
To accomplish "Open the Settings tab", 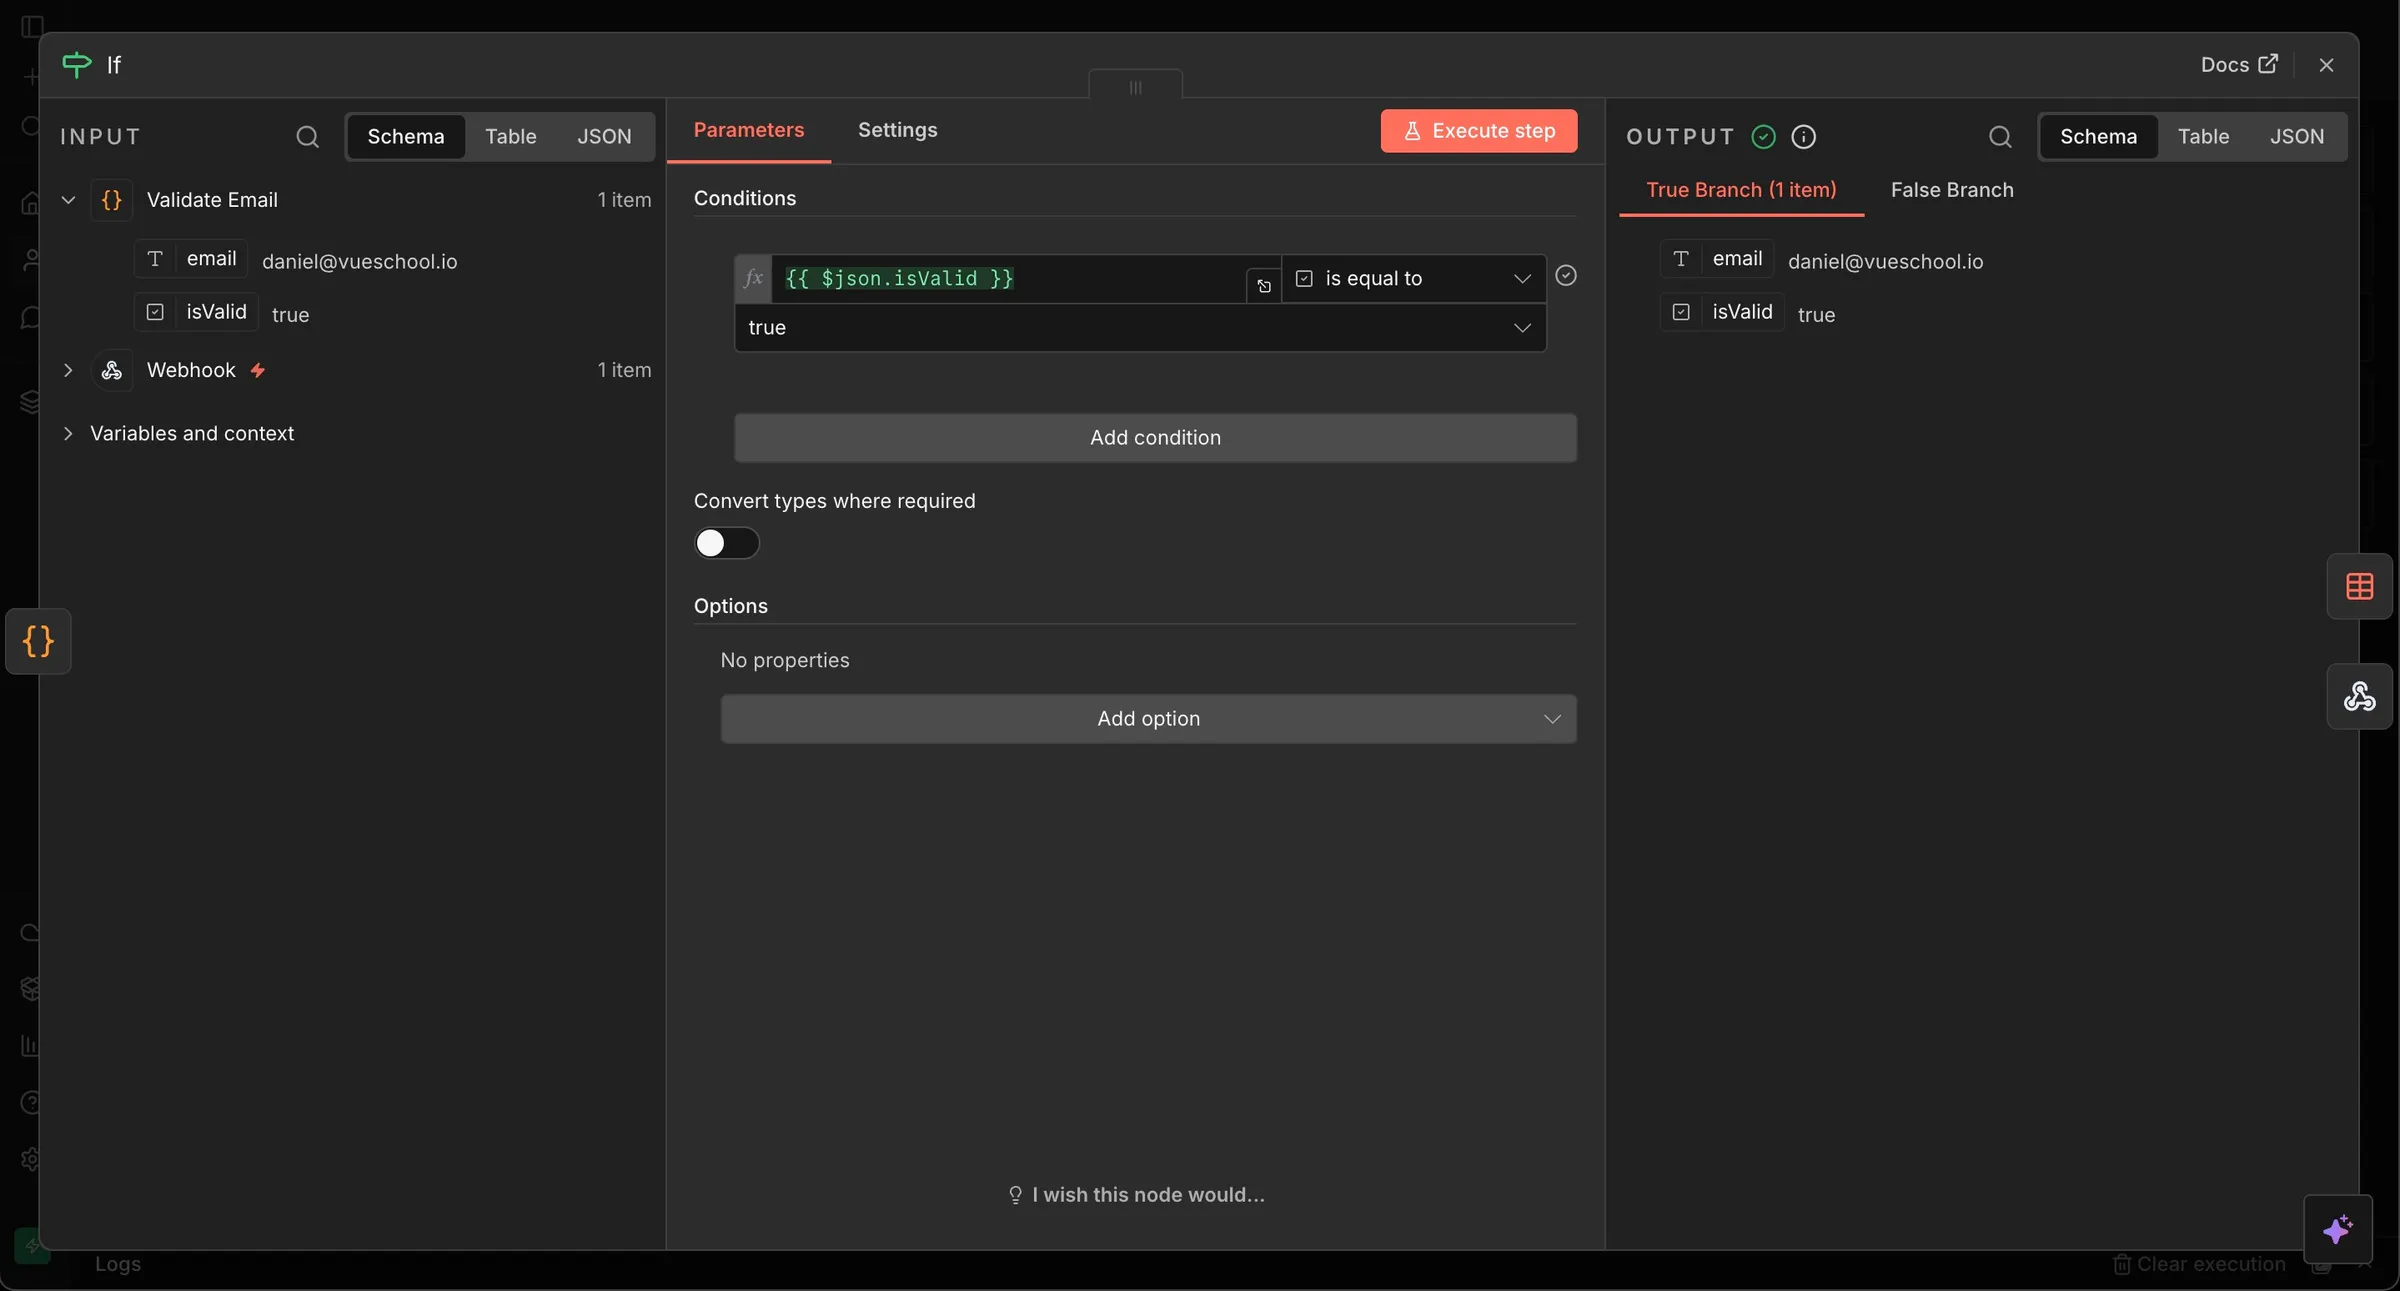I will click(898, 130).
